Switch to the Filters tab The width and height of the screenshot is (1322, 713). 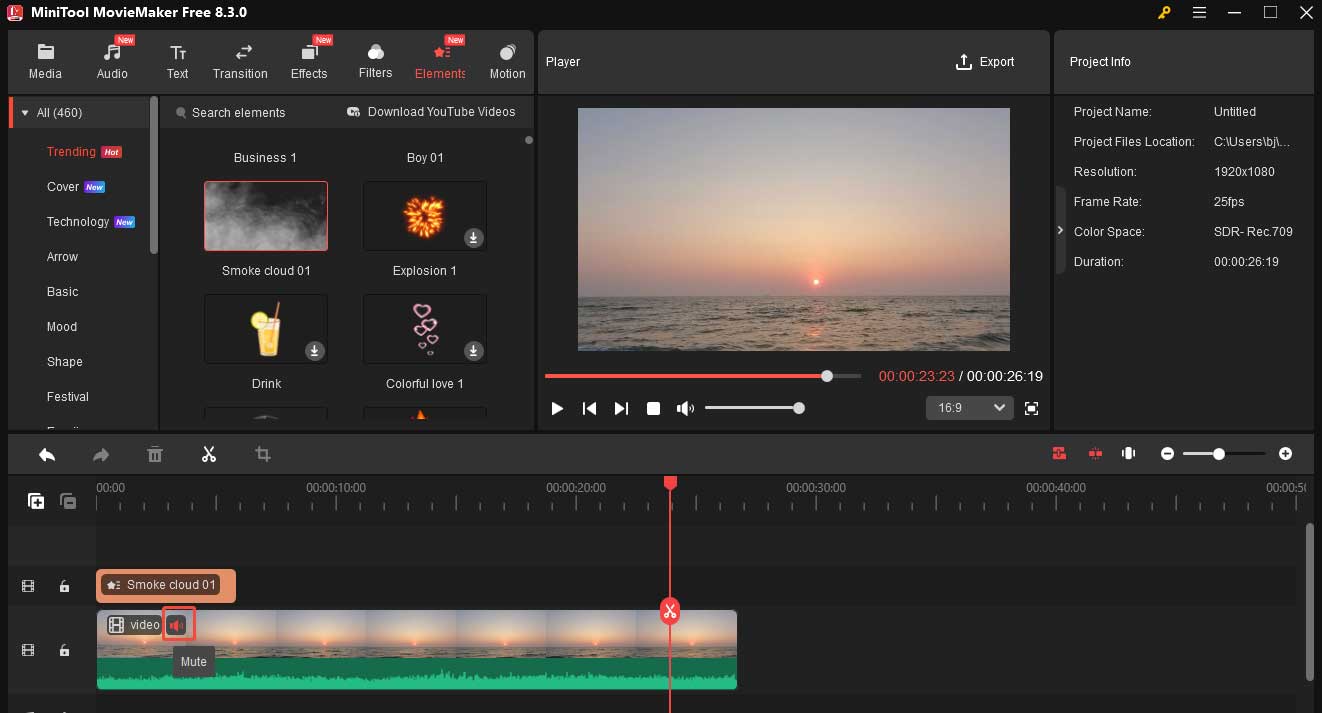coord(375,62)
